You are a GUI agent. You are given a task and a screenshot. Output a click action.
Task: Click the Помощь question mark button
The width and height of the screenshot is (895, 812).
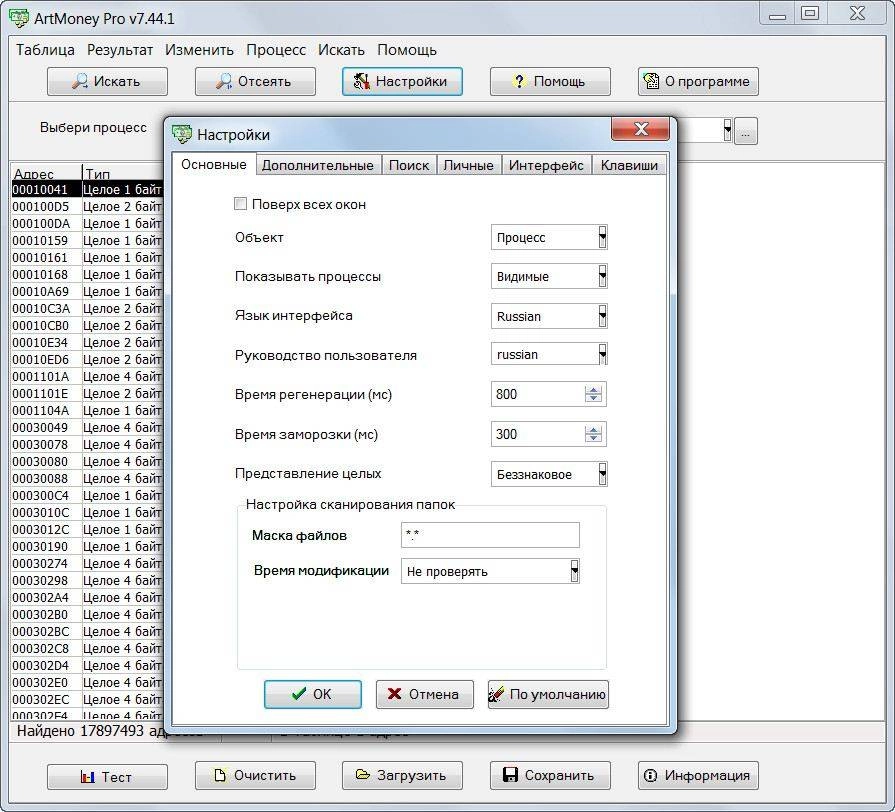pos(550,82)
